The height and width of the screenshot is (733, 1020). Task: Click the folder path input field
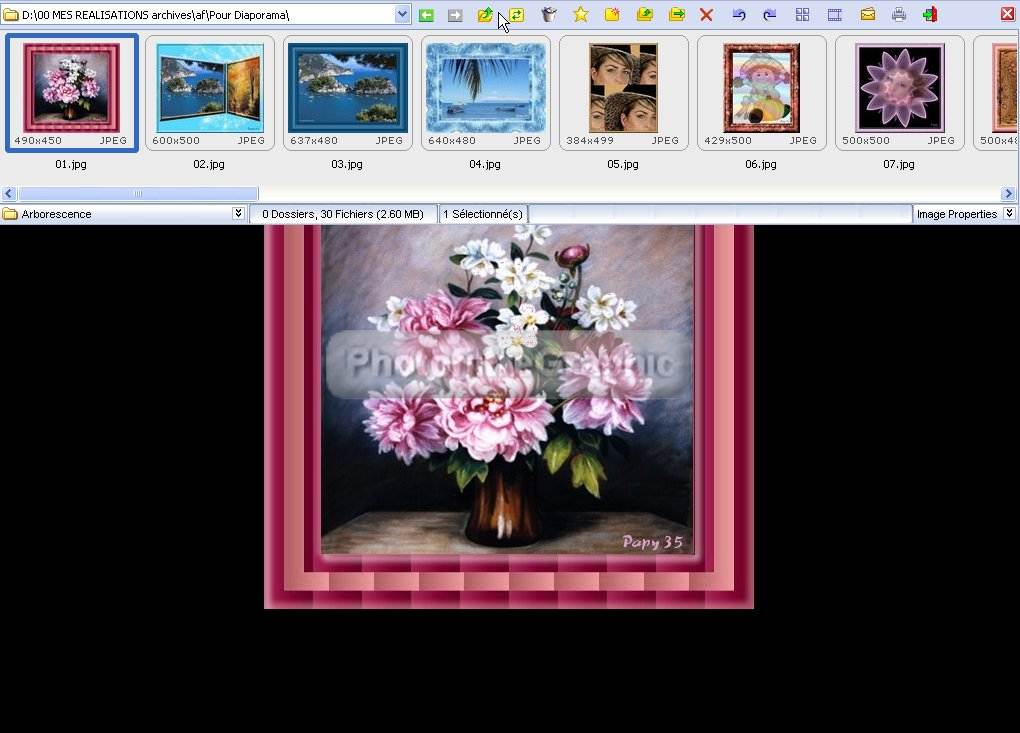(x=200, y=15)
